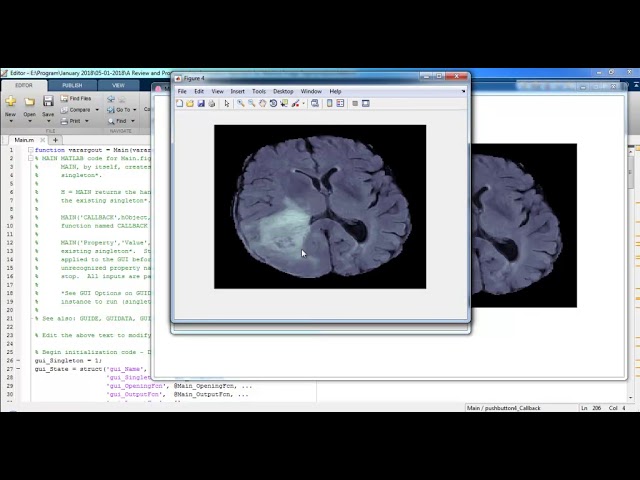Click the Save Figure icon in Figure 4
640x480 pixels.
pyautogui.click(x=201, y=104)
